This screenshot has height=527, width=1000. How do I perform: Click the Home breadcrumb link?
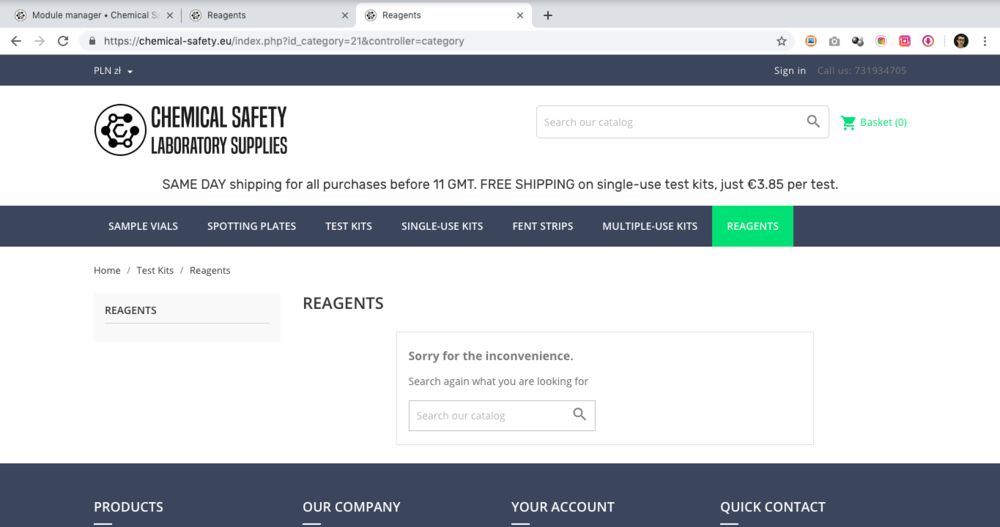(x=107, y=271)
